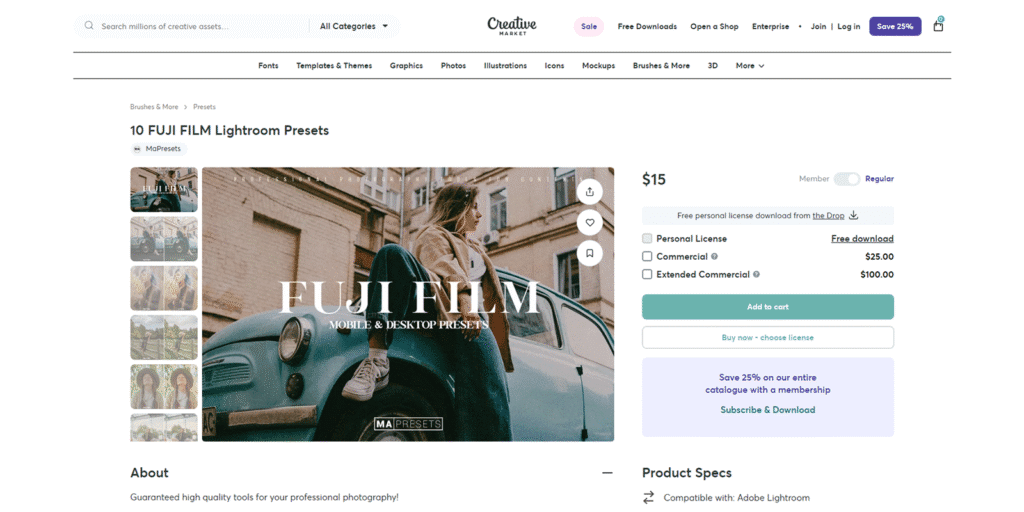Click the share icon on product image

[590, 192]
